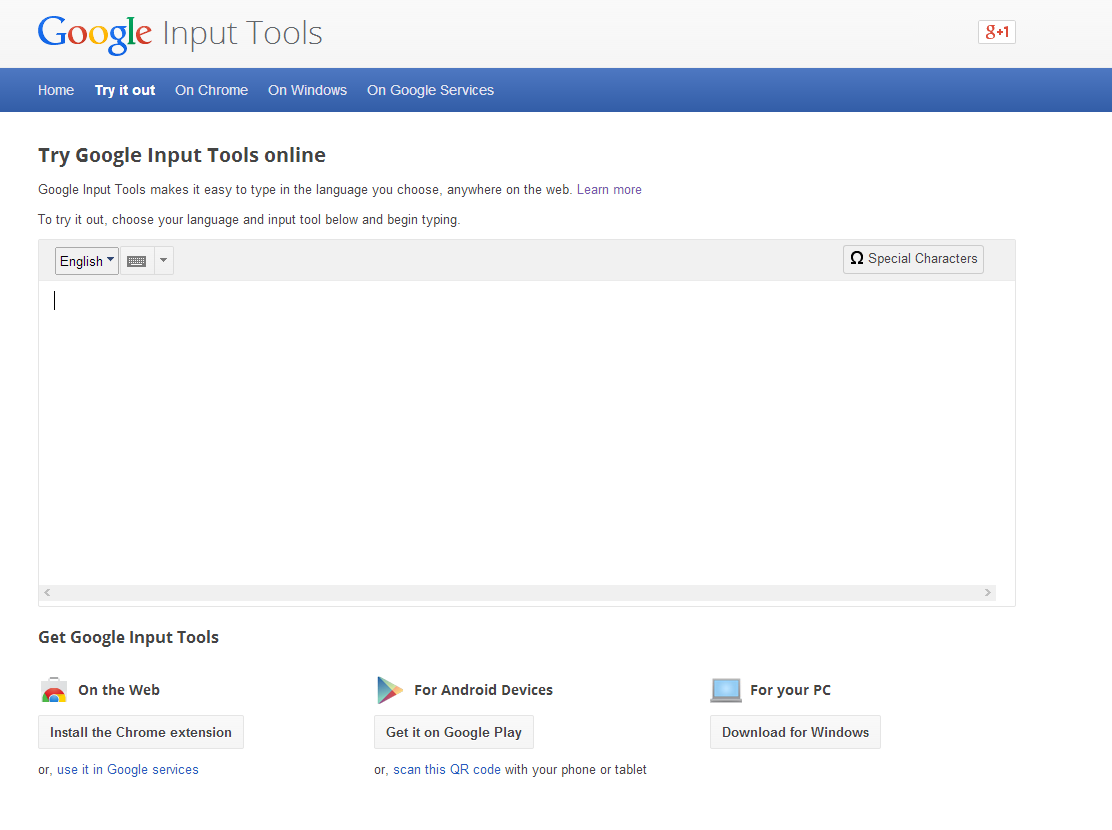This screenshot has height=830, width=1112.
Task: Toggle the on-screen keyboard icon
Action: click(x=137, y=261)
